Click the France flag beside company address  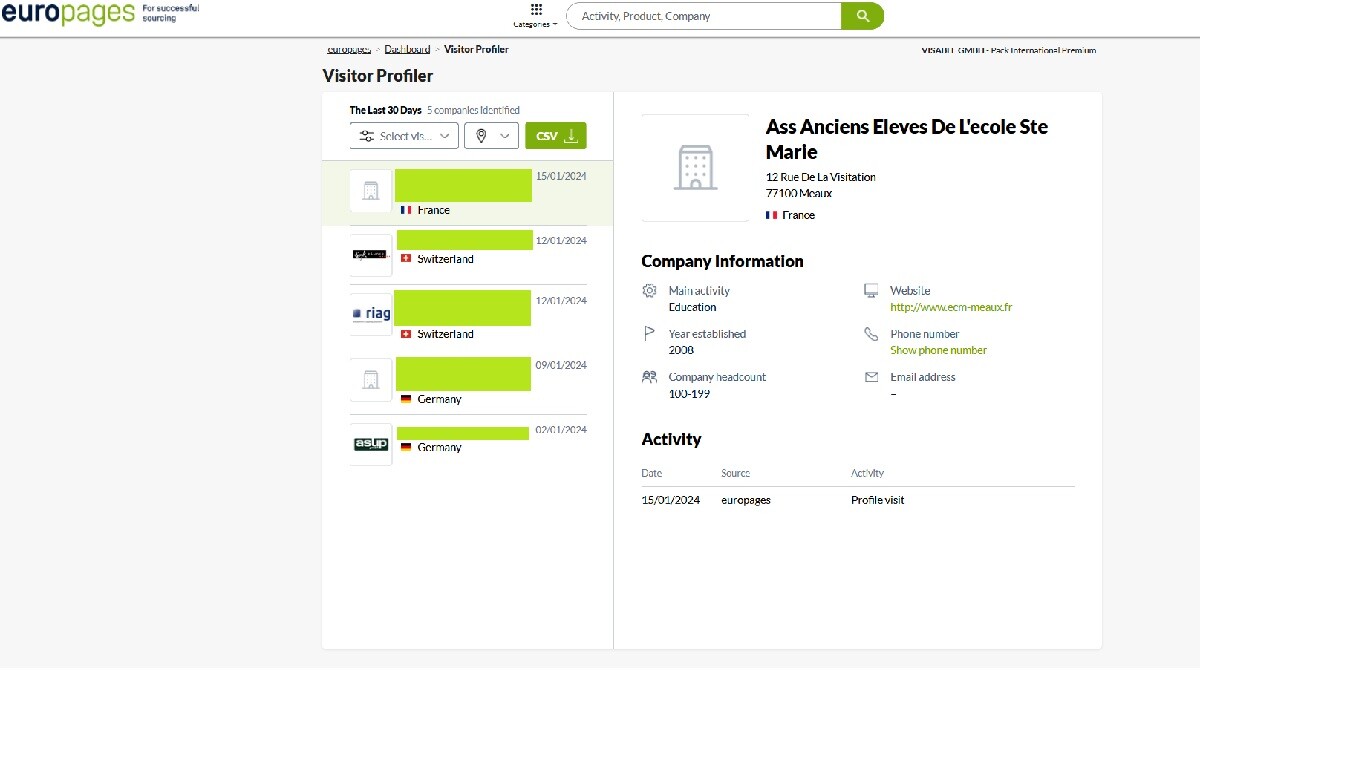[771, 215]
